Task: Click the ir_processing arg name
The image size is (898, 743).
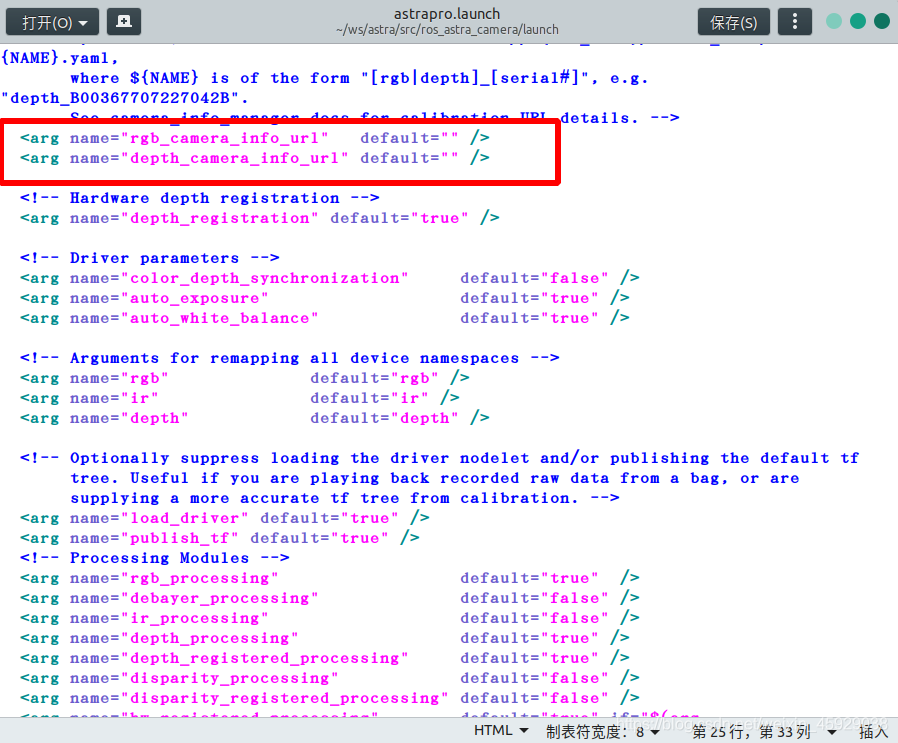Action: (x=194, y=618)
